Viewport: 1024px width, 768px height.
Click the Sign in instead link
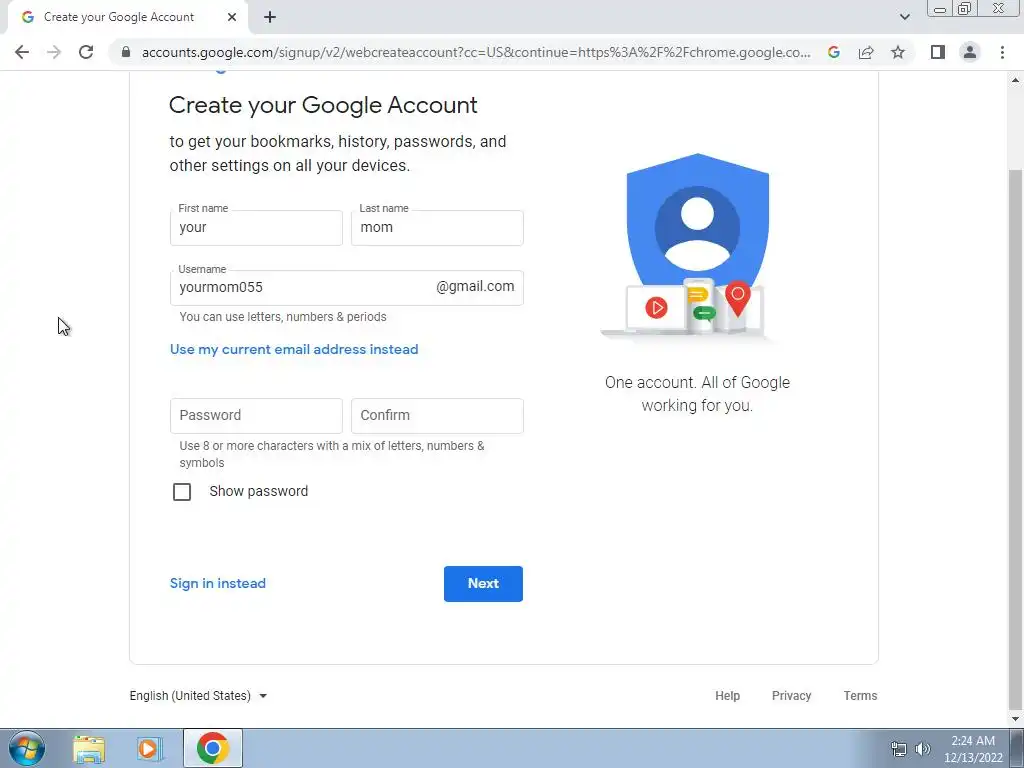(x=217, y=583)
